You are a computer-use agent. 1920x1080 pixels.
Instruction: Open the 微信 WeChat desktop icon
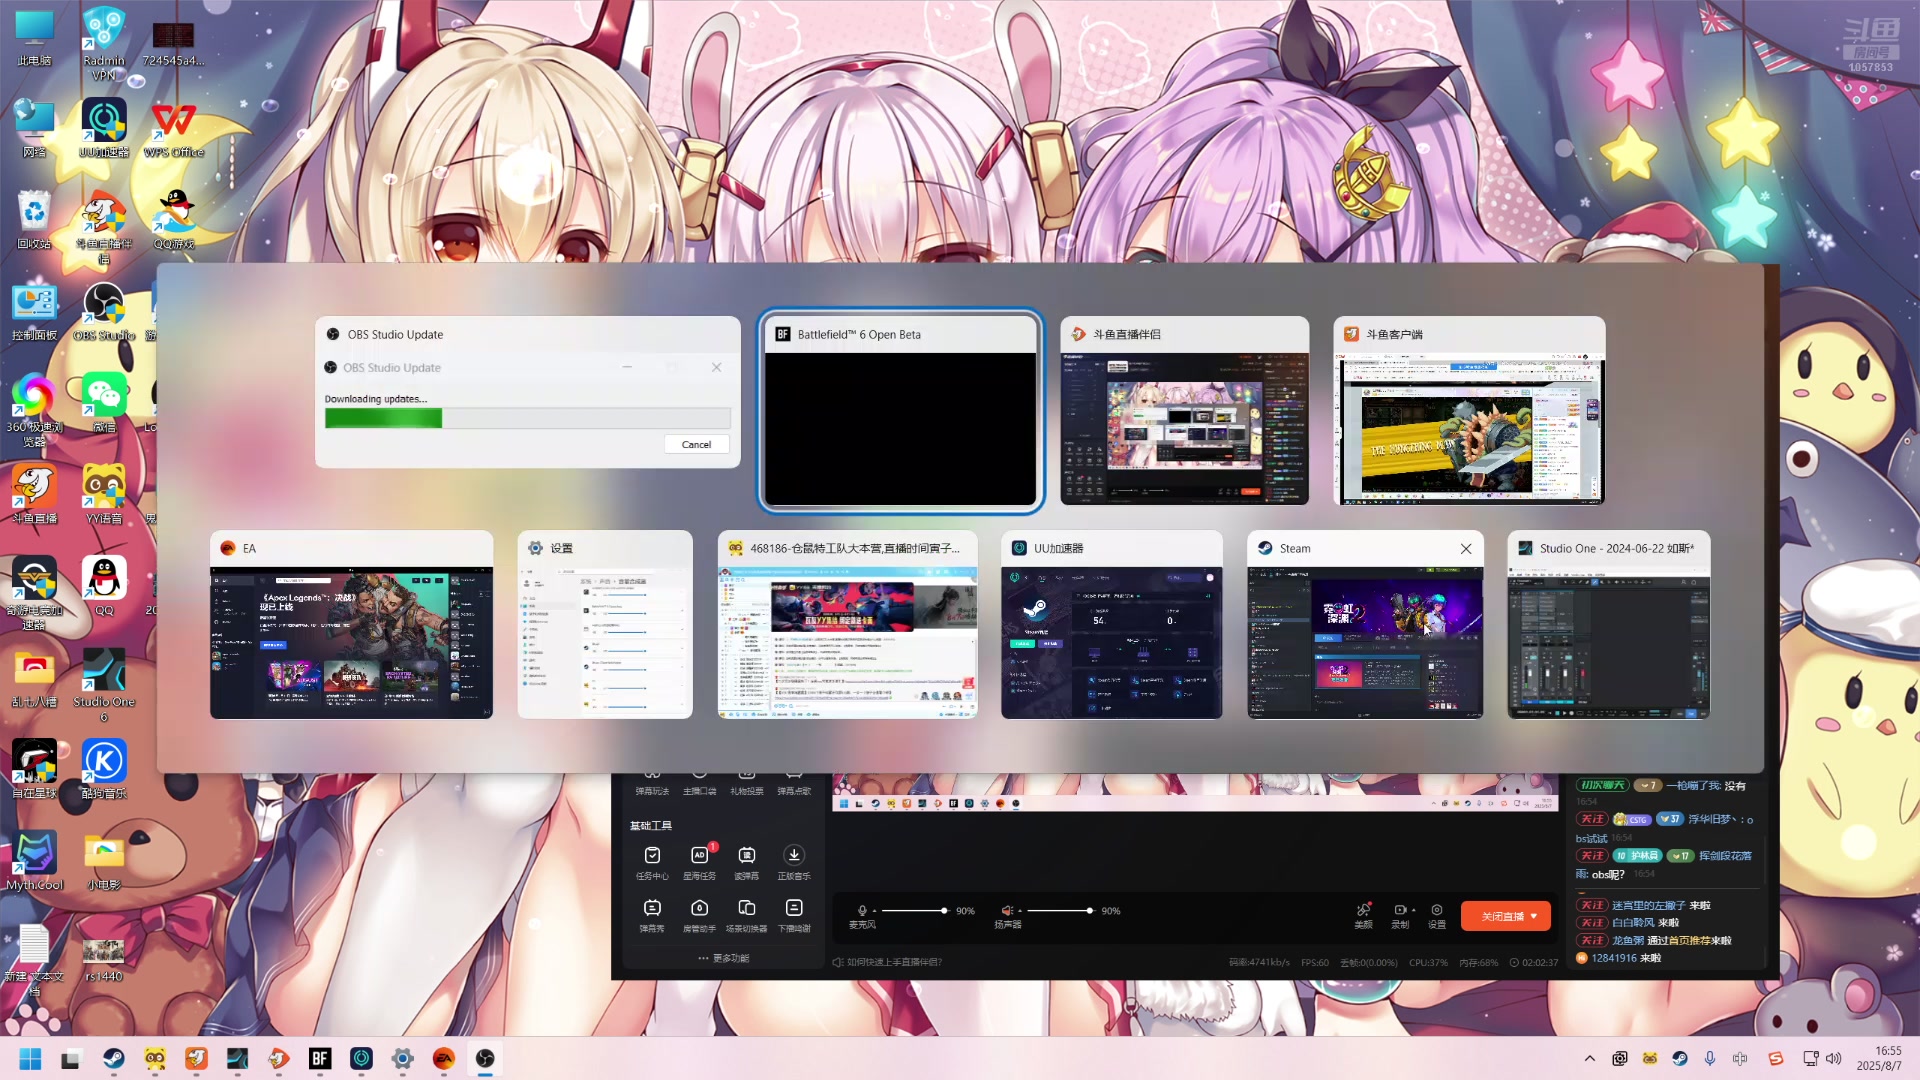point(104,402)
